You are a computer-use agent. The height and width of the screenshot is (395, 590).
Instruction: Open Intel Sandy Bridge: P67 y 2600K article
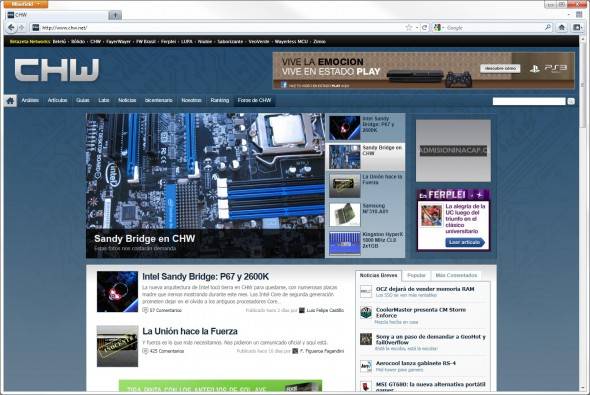click(x=205, y=276)
